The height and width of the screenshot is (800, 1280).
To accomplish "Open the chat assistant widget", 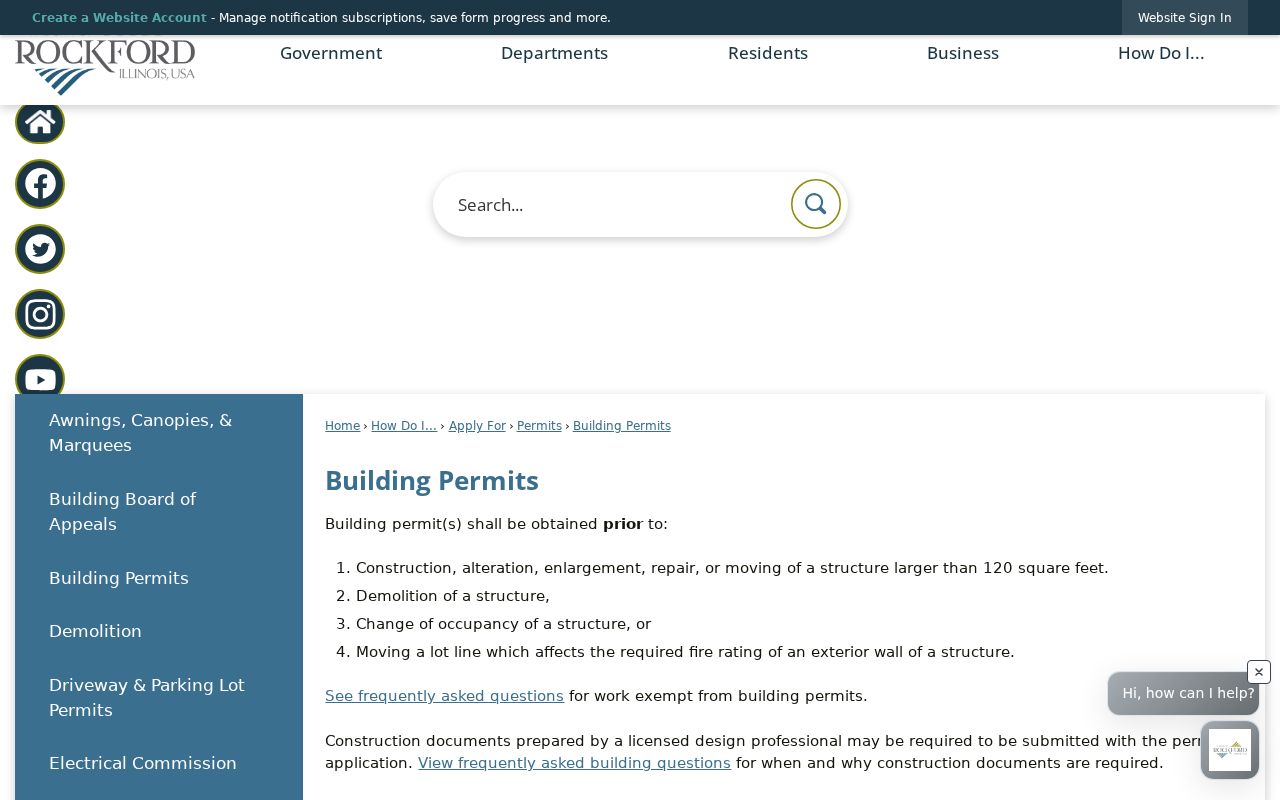I will coord(1230,750).
